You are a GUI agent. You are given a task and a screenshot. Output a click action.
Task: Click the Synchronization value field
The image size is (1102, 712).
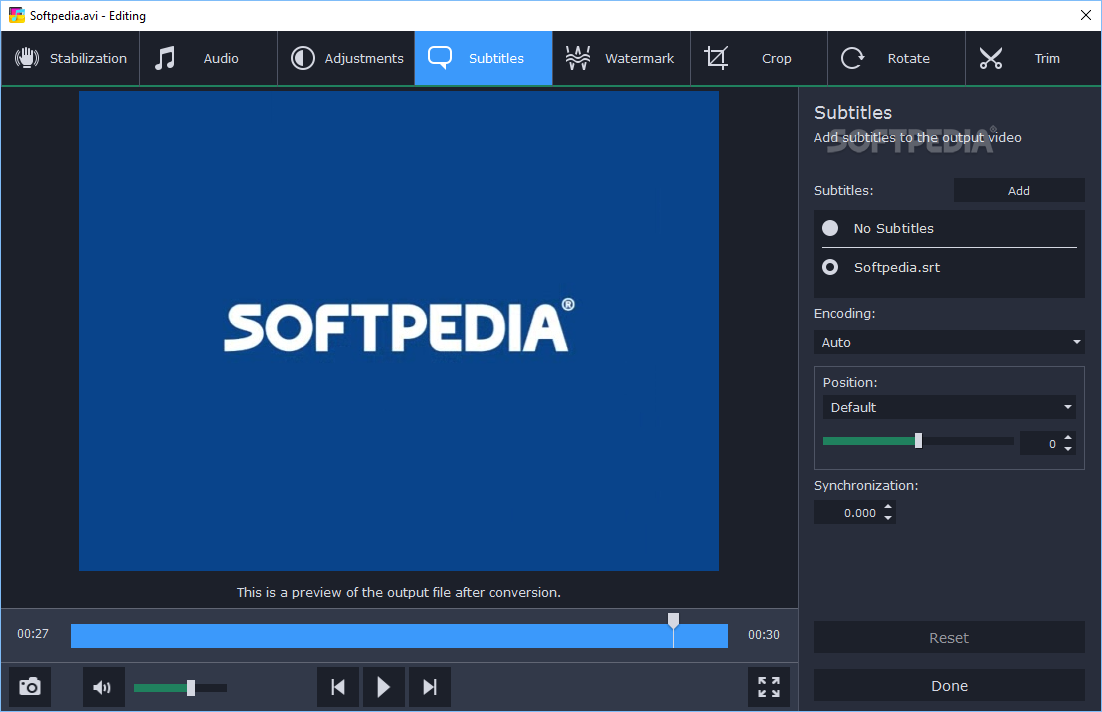[848, 512]
